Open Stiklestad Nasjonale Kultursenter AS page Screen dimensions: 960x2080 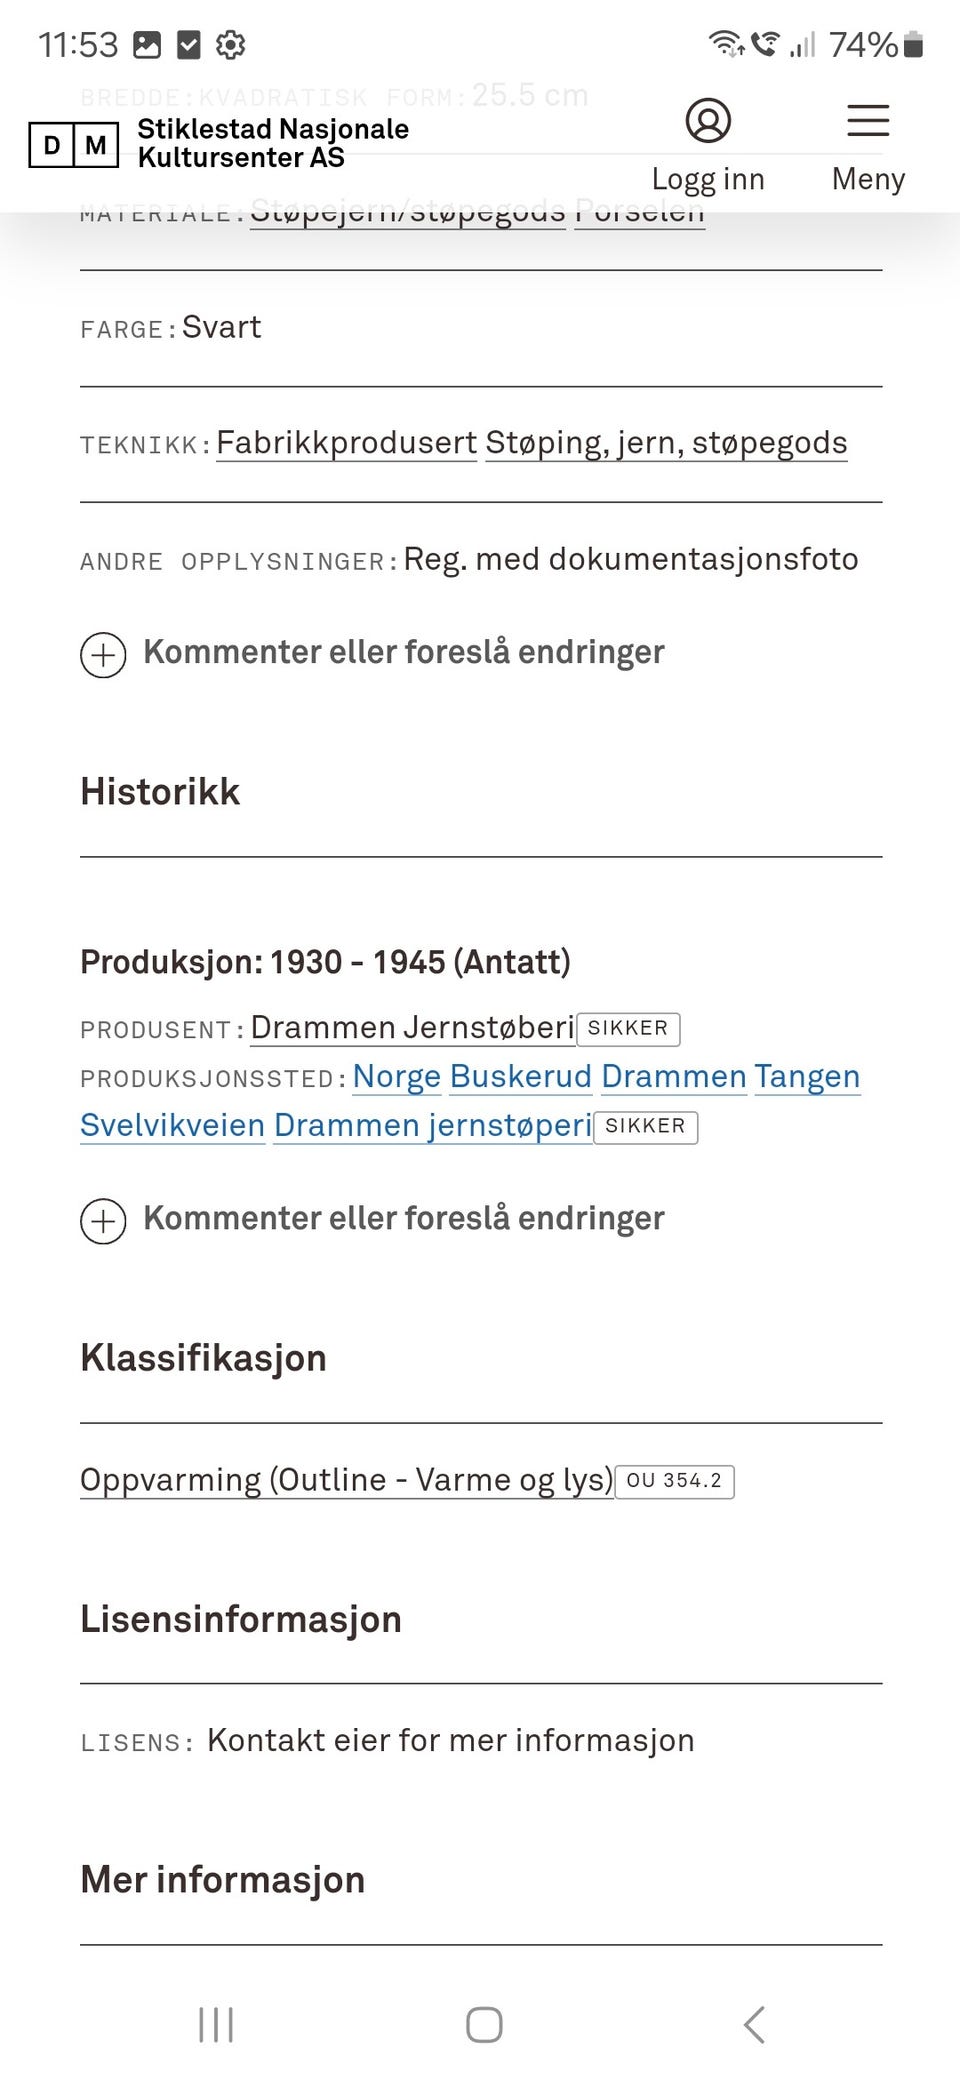click(273, 143)
